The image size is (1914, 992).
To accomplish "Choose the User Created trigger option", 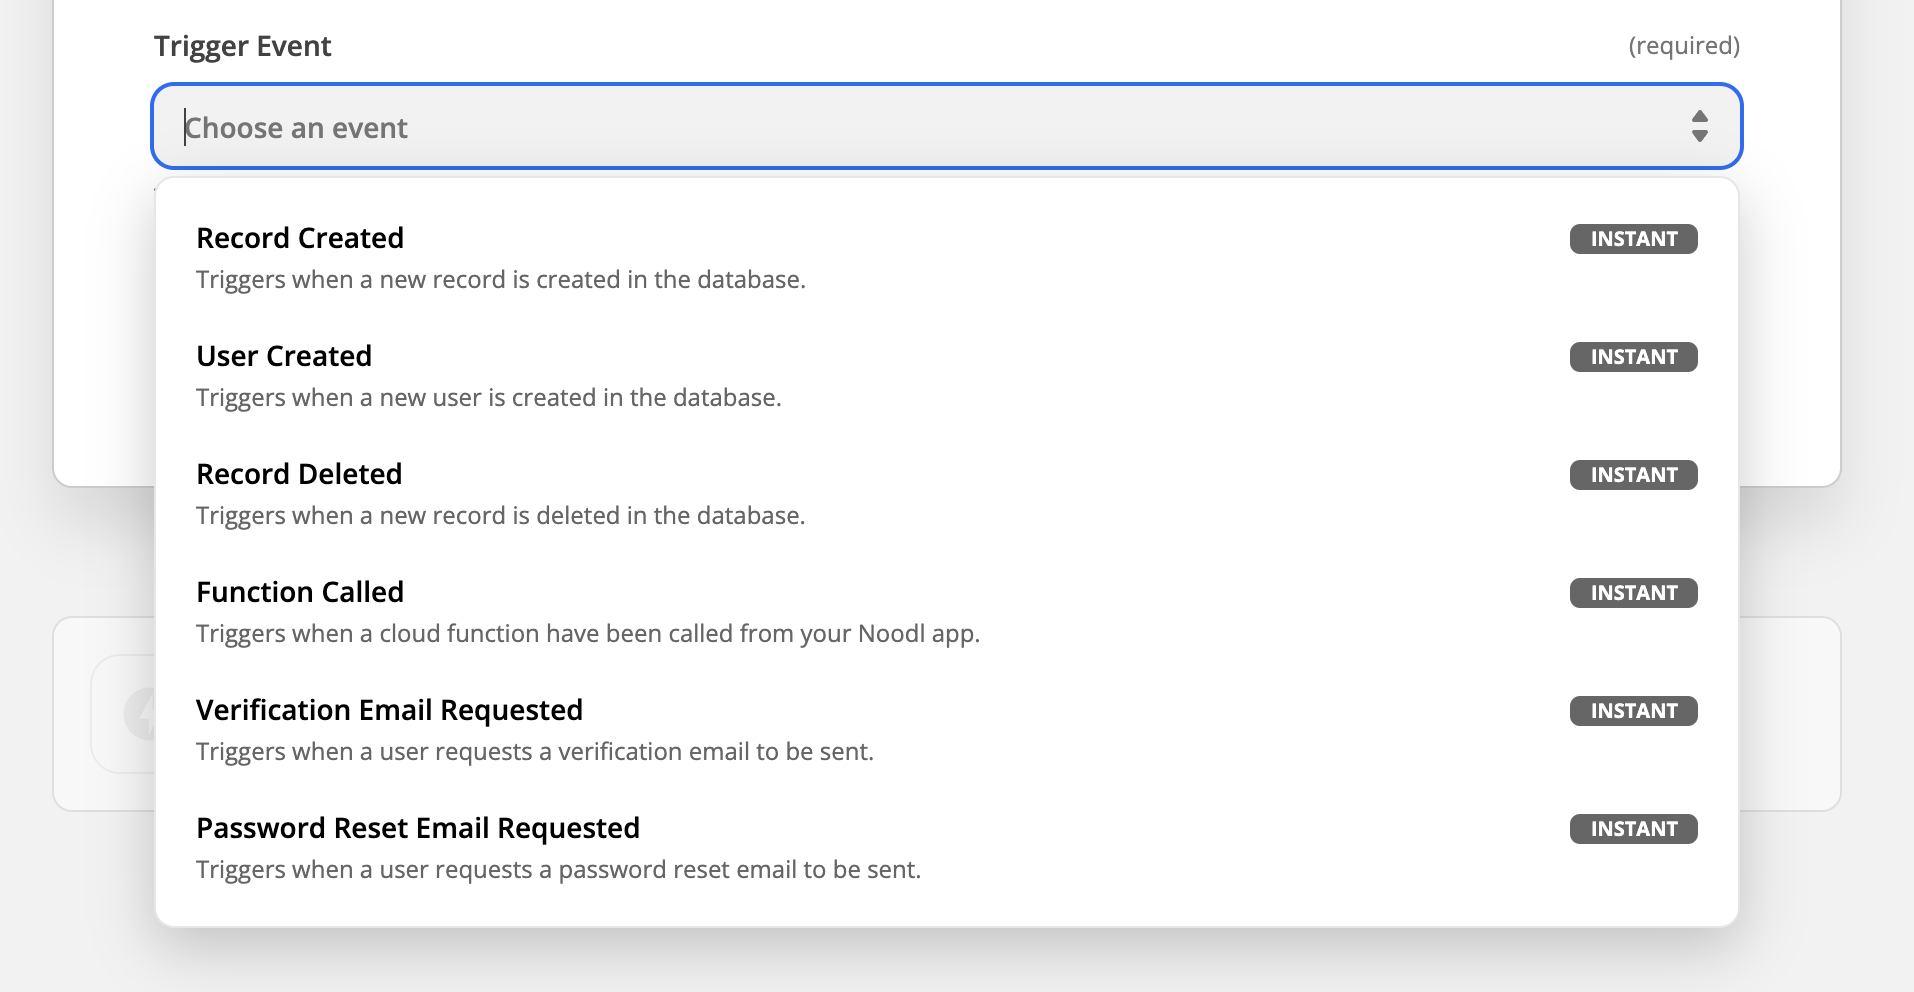I will 284,356.
